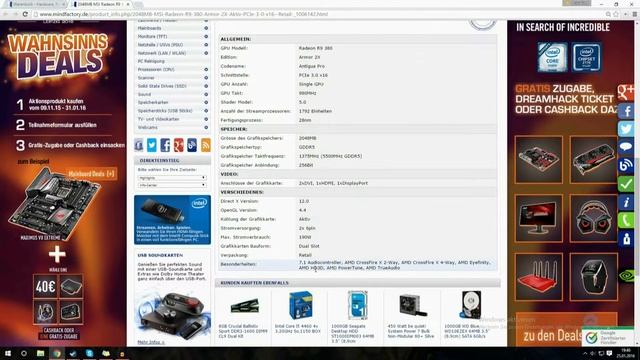Open TV- und Videokarten category link
Viewport: 640px width, 360px height.
(158, 119)
